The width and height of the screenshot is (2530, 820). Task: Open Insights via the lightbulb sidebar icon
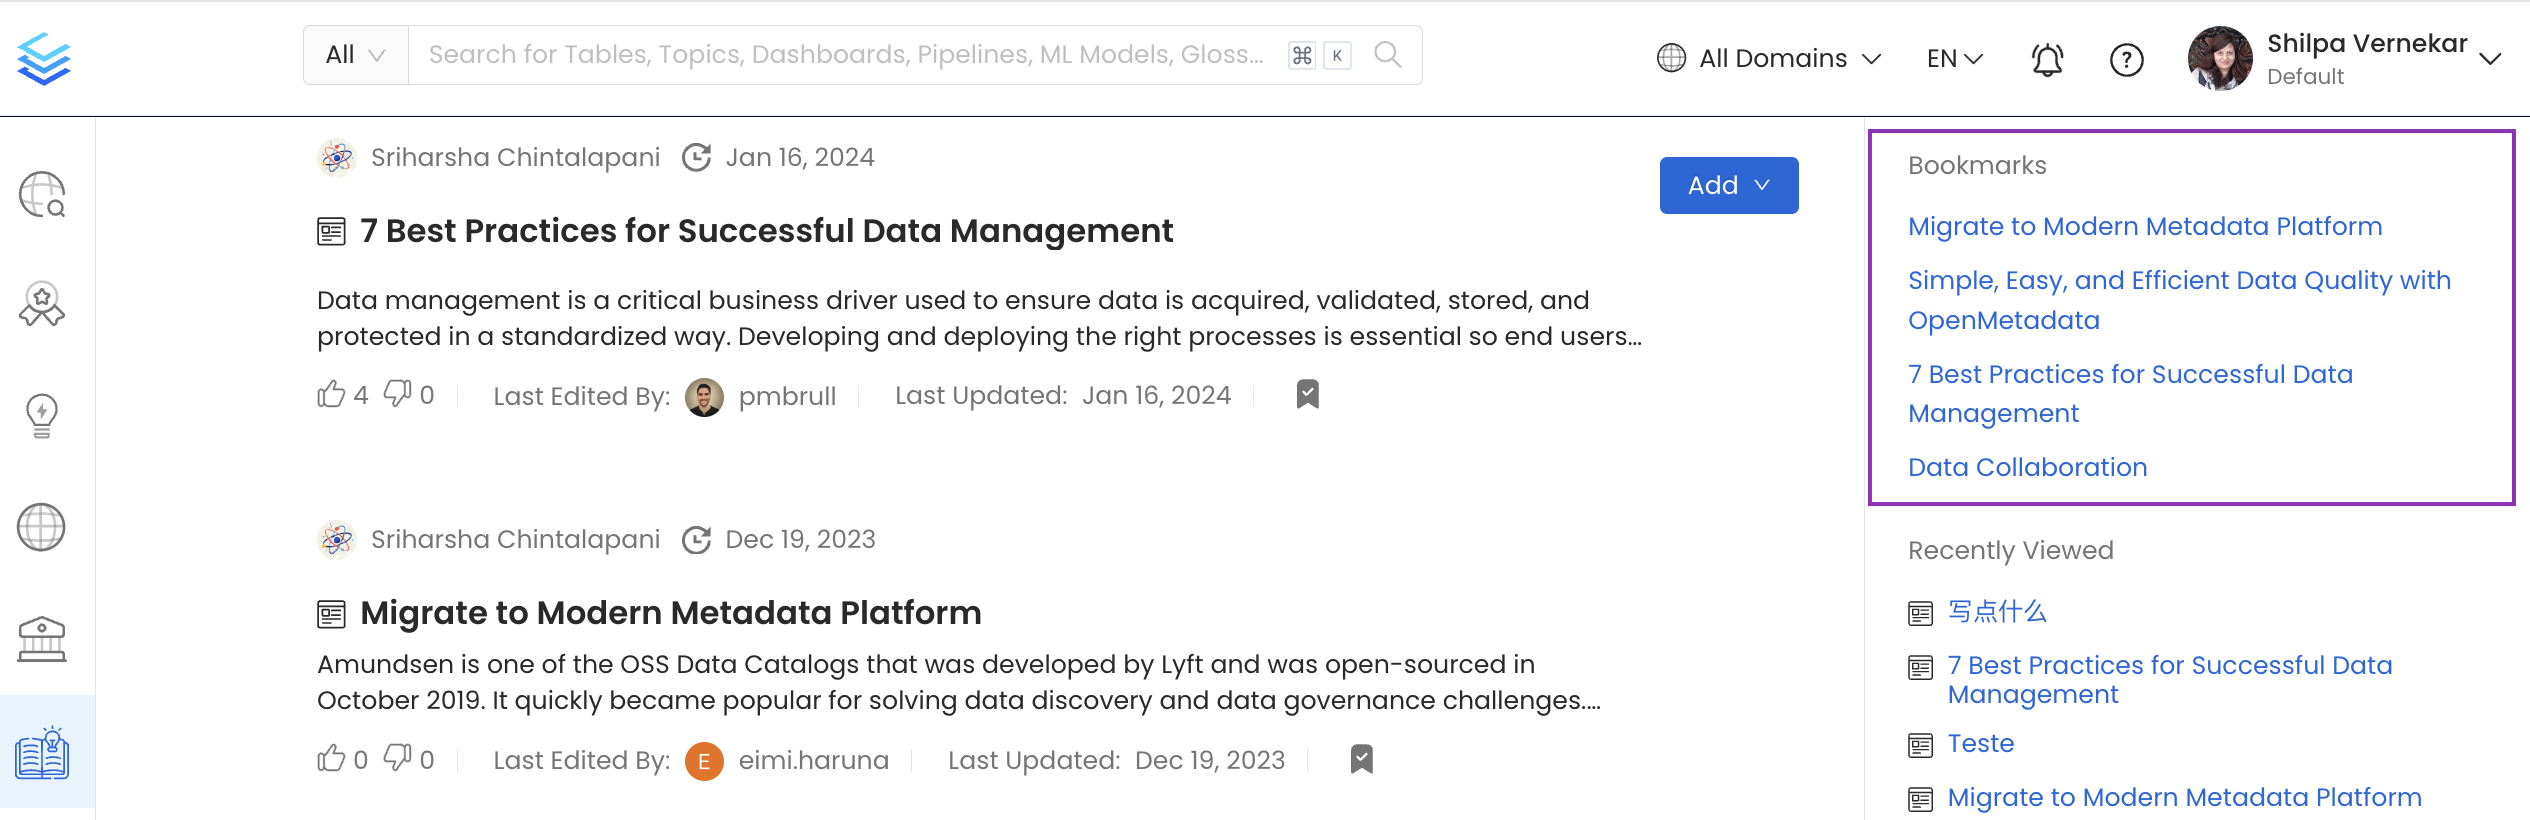tap(42, 416)
